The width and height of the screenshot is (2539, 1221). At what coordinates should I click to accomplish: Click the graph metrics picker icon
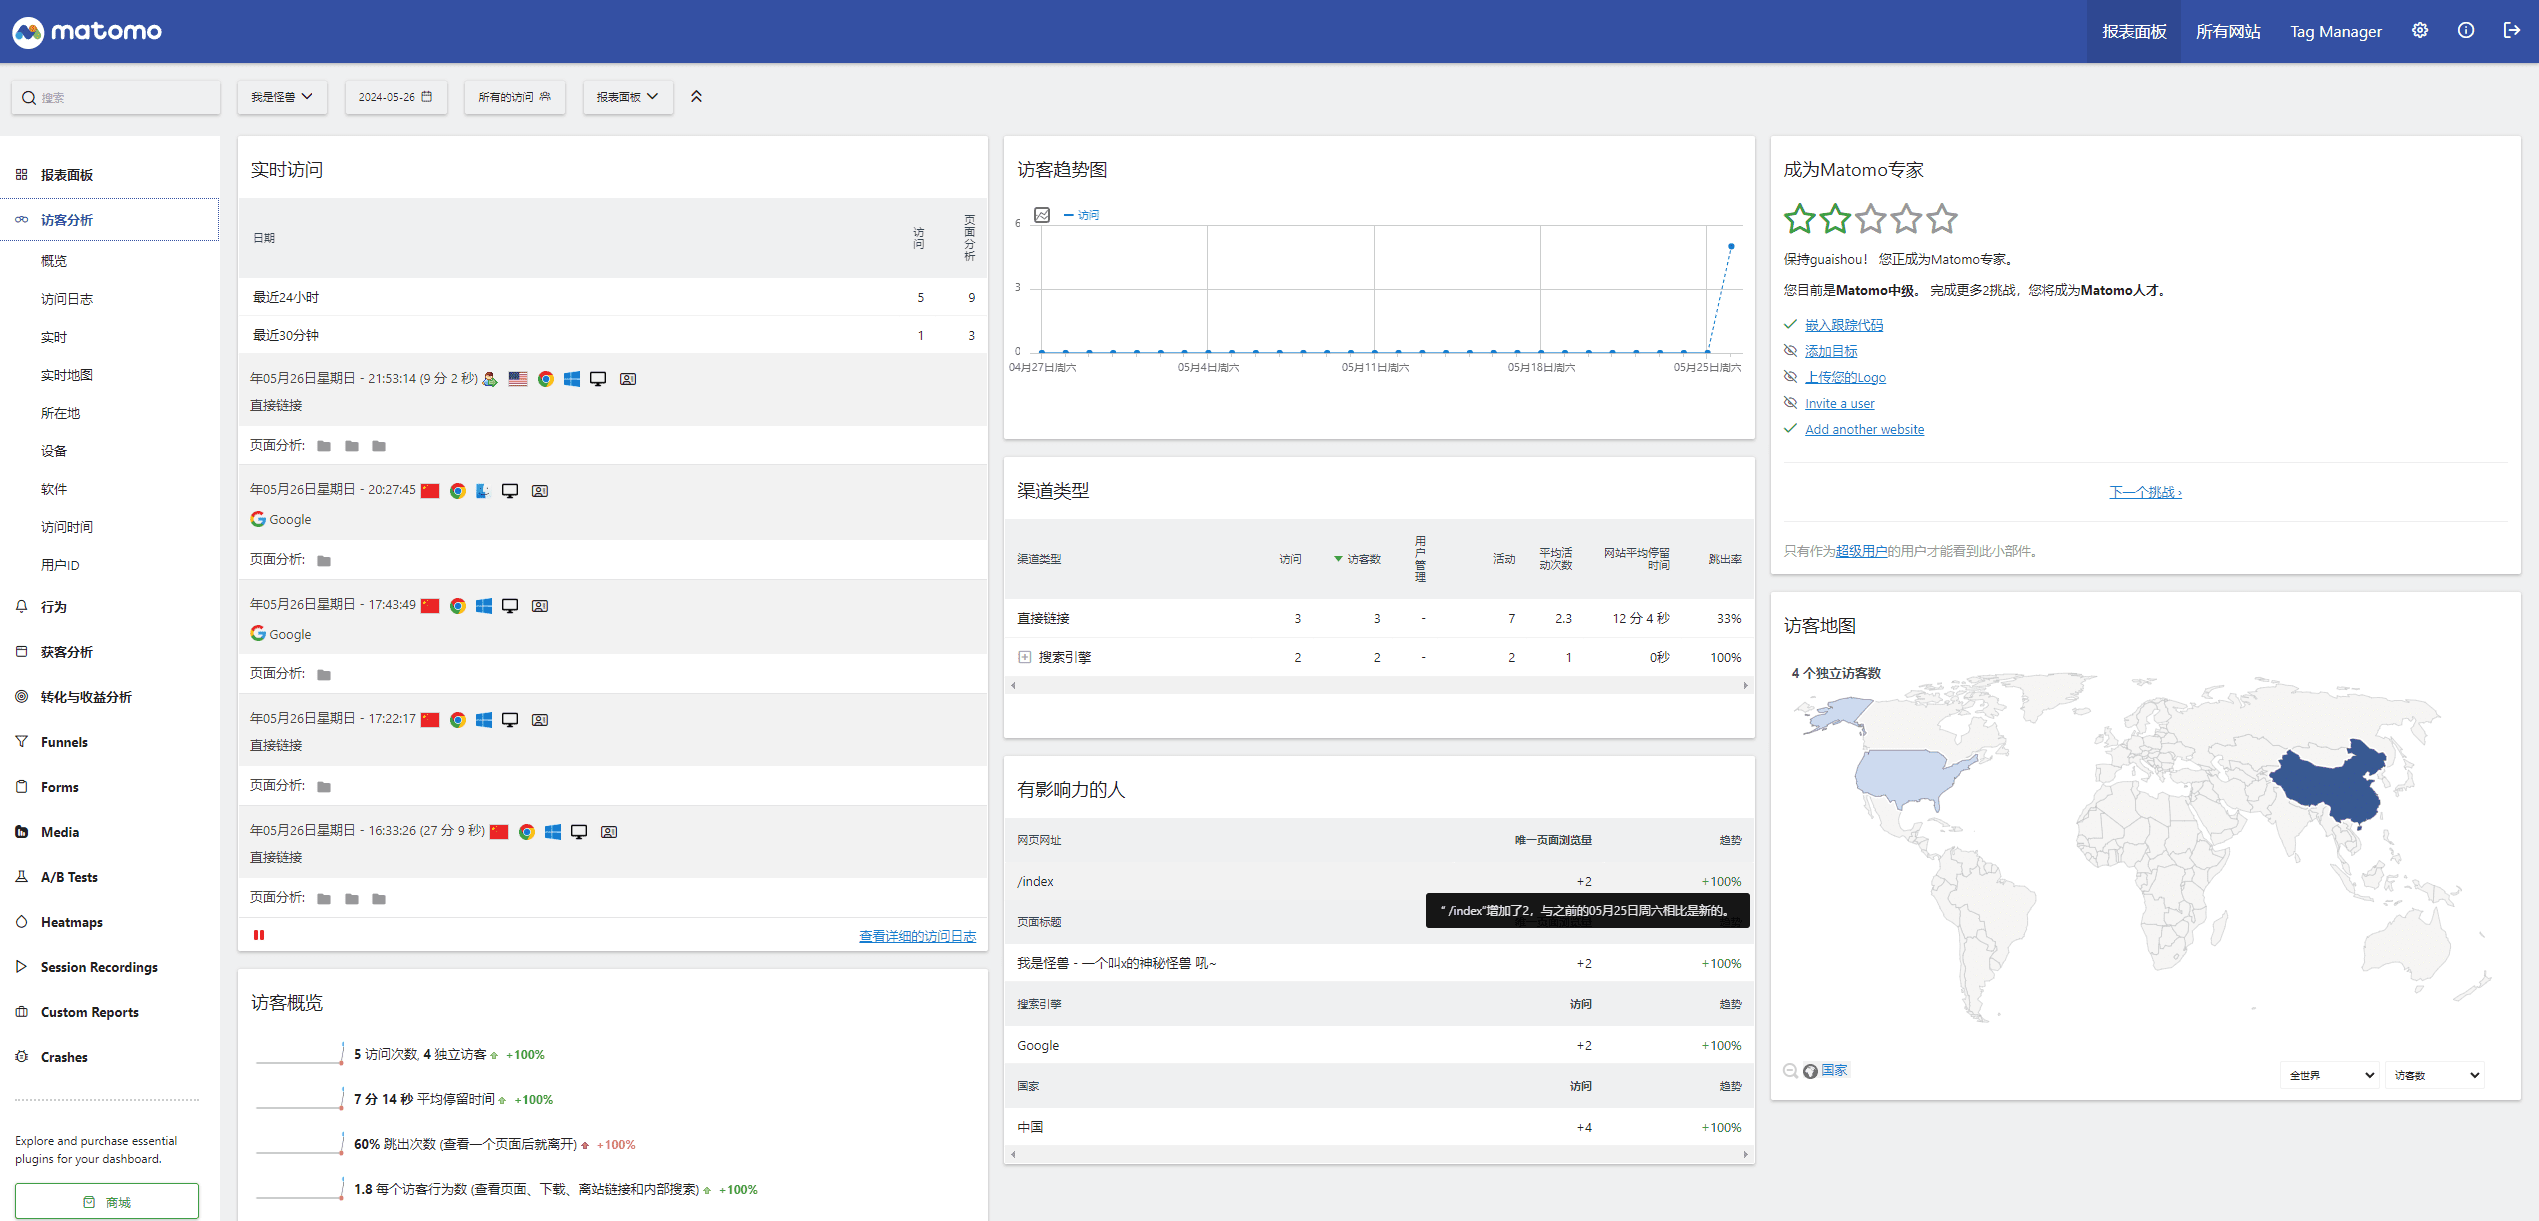tap(1042, 215)
